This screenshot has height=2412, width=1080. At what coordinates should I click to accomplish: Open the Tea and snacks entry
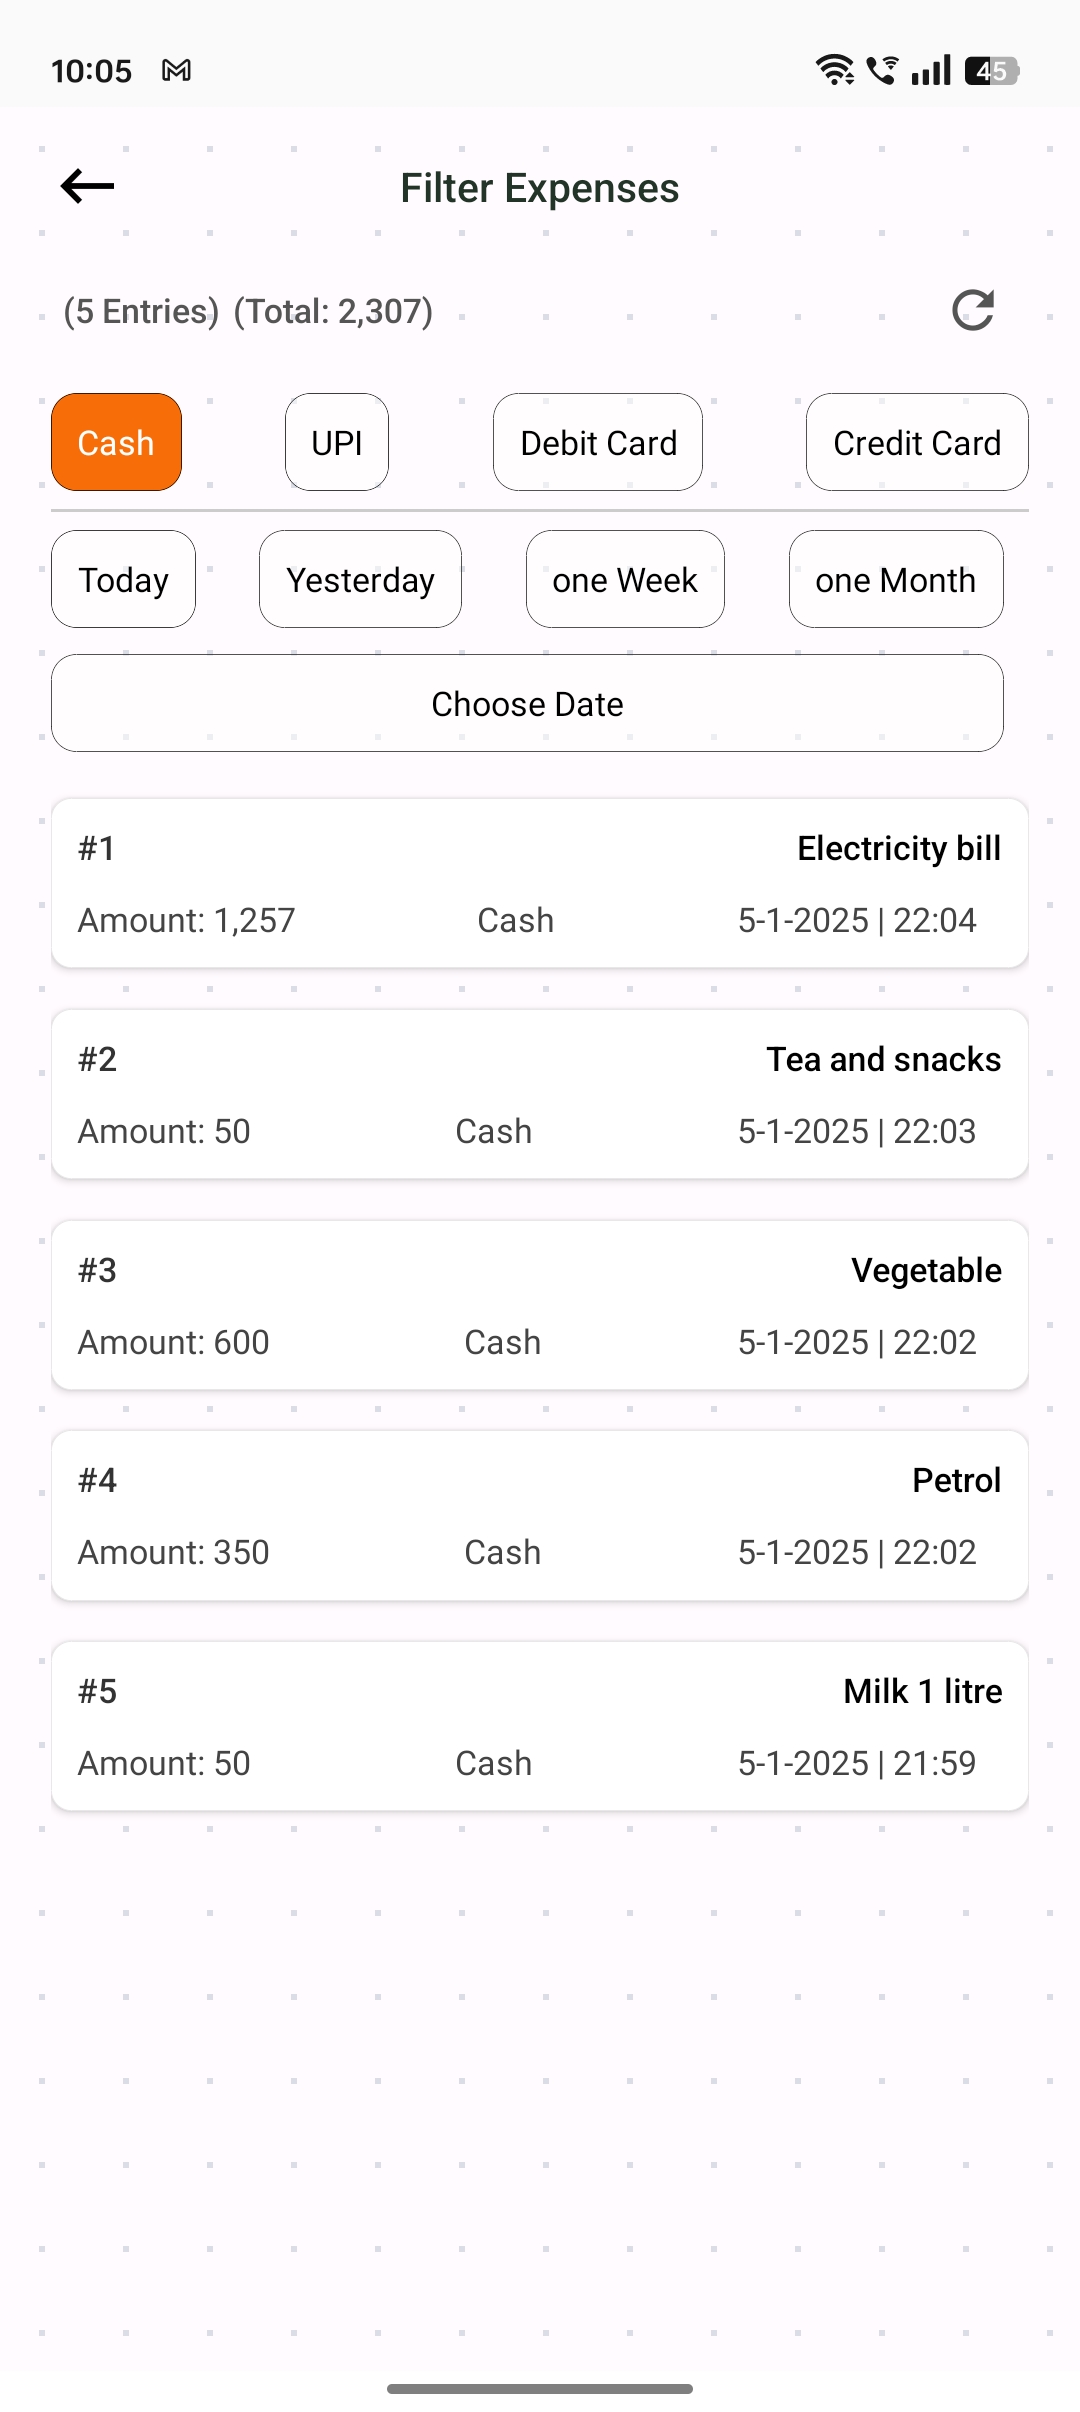click(x=540, y=1094)
